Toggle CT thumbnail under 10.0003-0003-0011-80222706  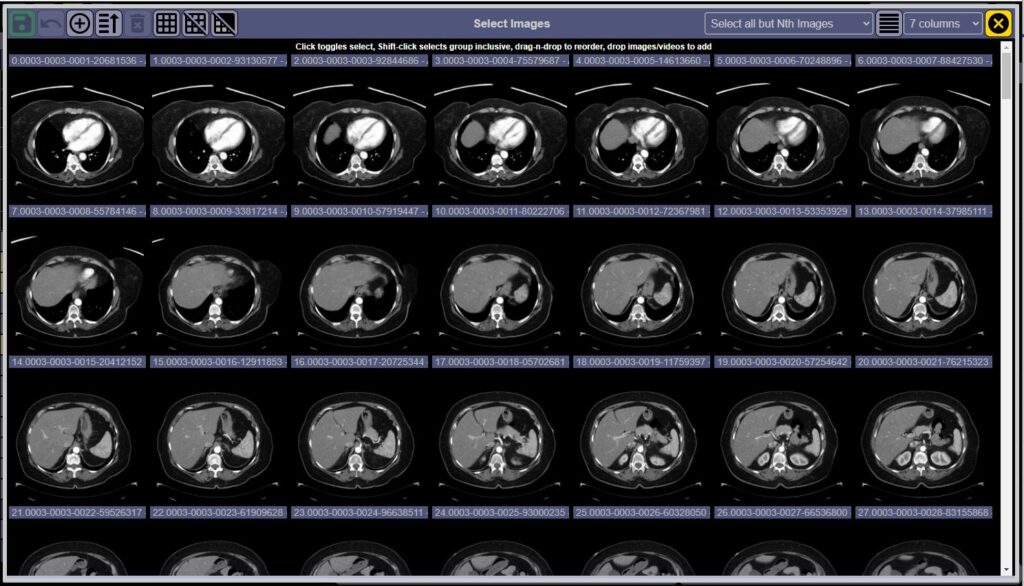click(x=500, y=287)
